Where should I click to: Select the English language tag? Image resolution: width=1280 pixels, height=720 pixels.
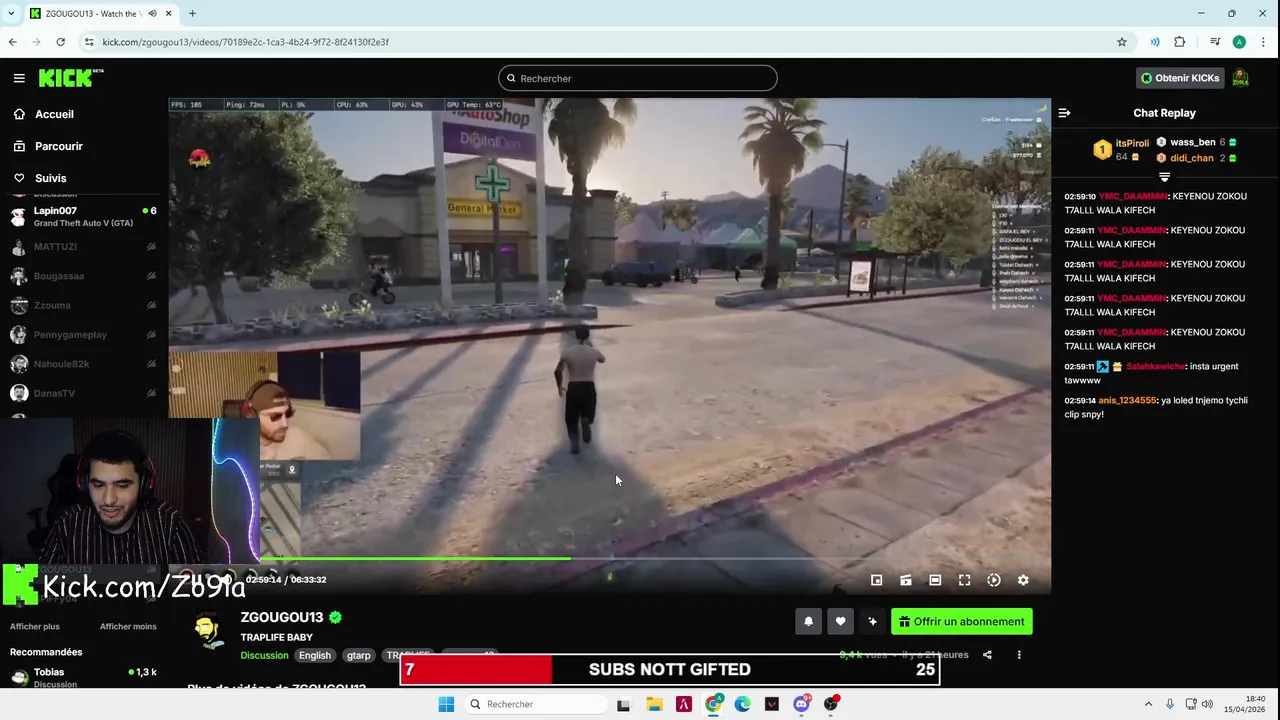315,655
